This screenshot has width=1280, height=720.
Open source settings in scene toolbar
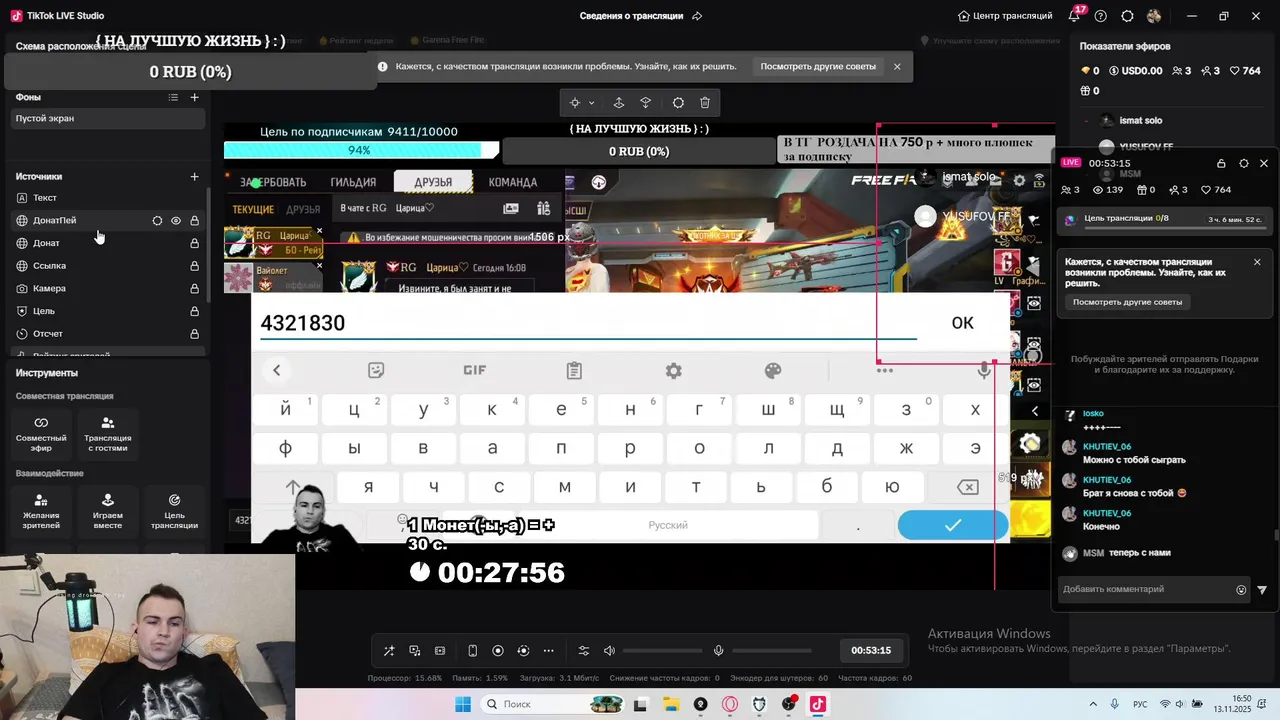tap(678, 103)
